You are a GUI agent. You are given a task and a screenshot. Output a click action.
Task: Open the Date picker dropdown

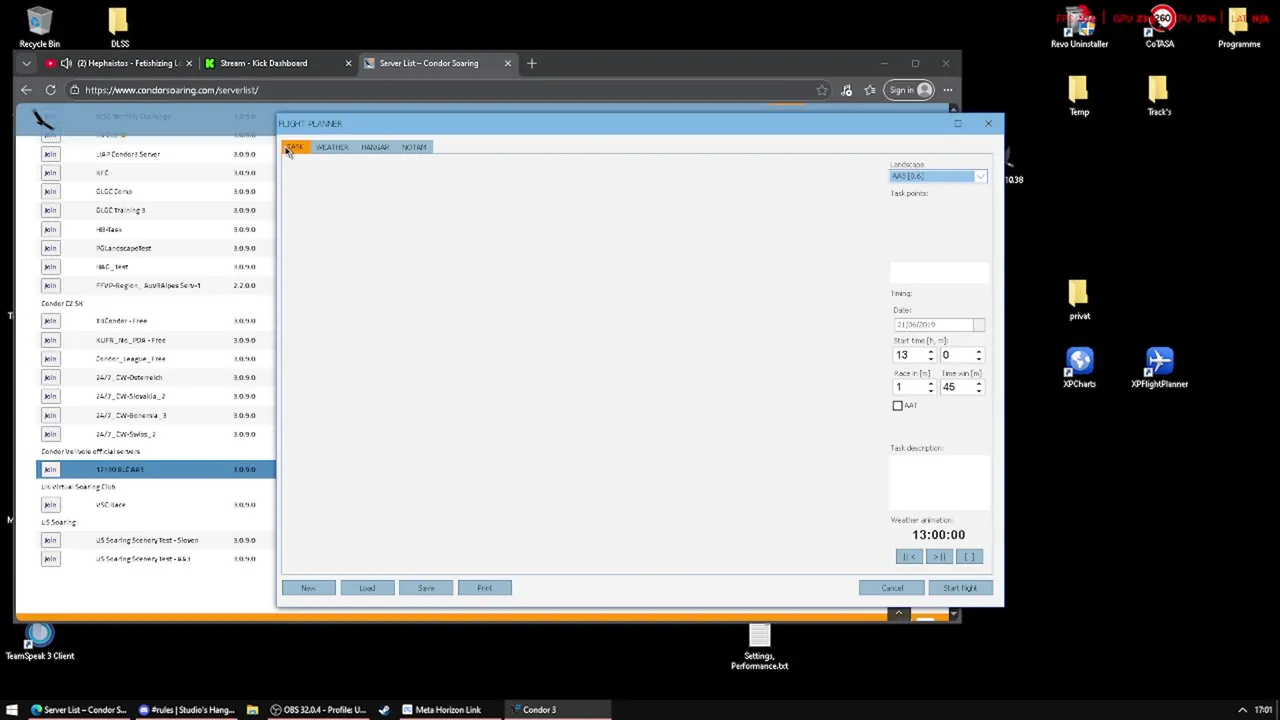[979, 325]
